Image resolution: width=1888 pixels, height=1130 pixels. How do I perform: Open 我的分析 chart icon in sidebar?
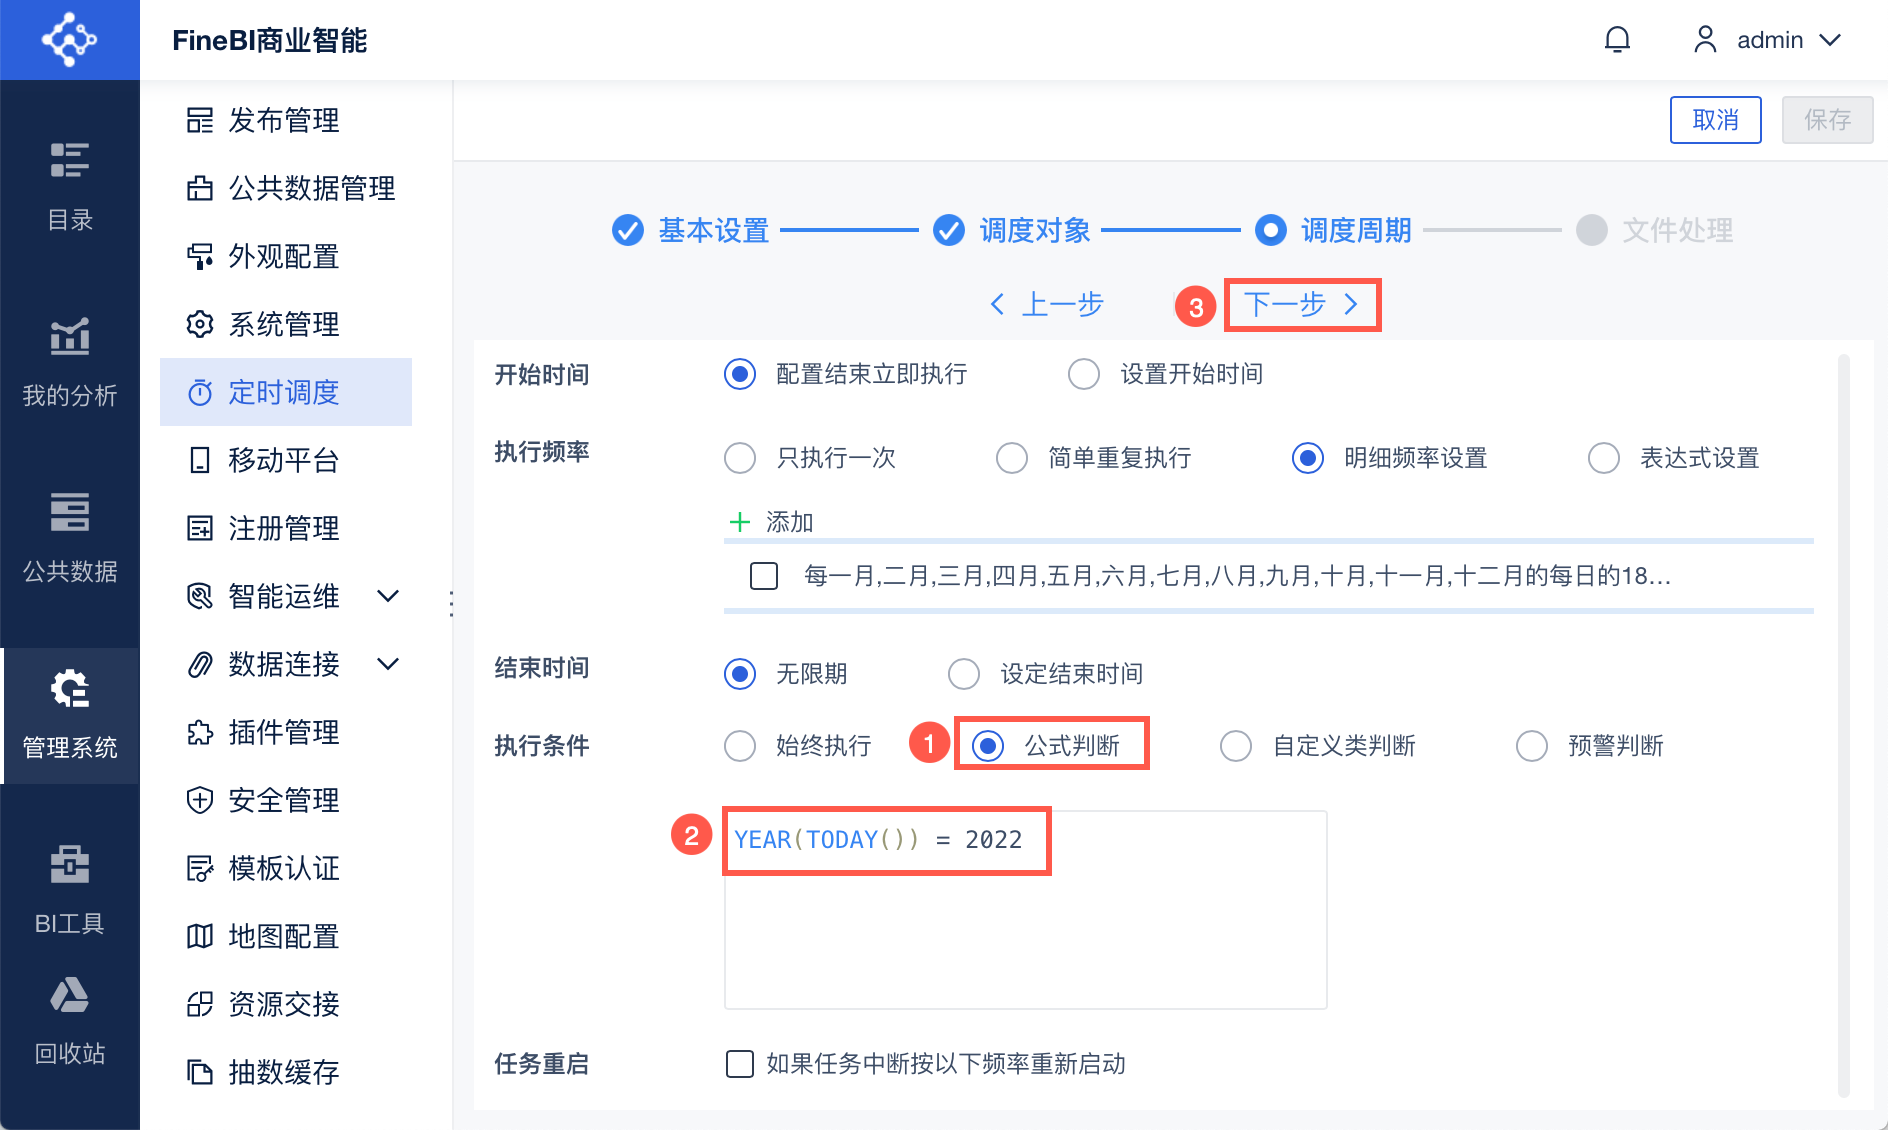pos(70,337)
